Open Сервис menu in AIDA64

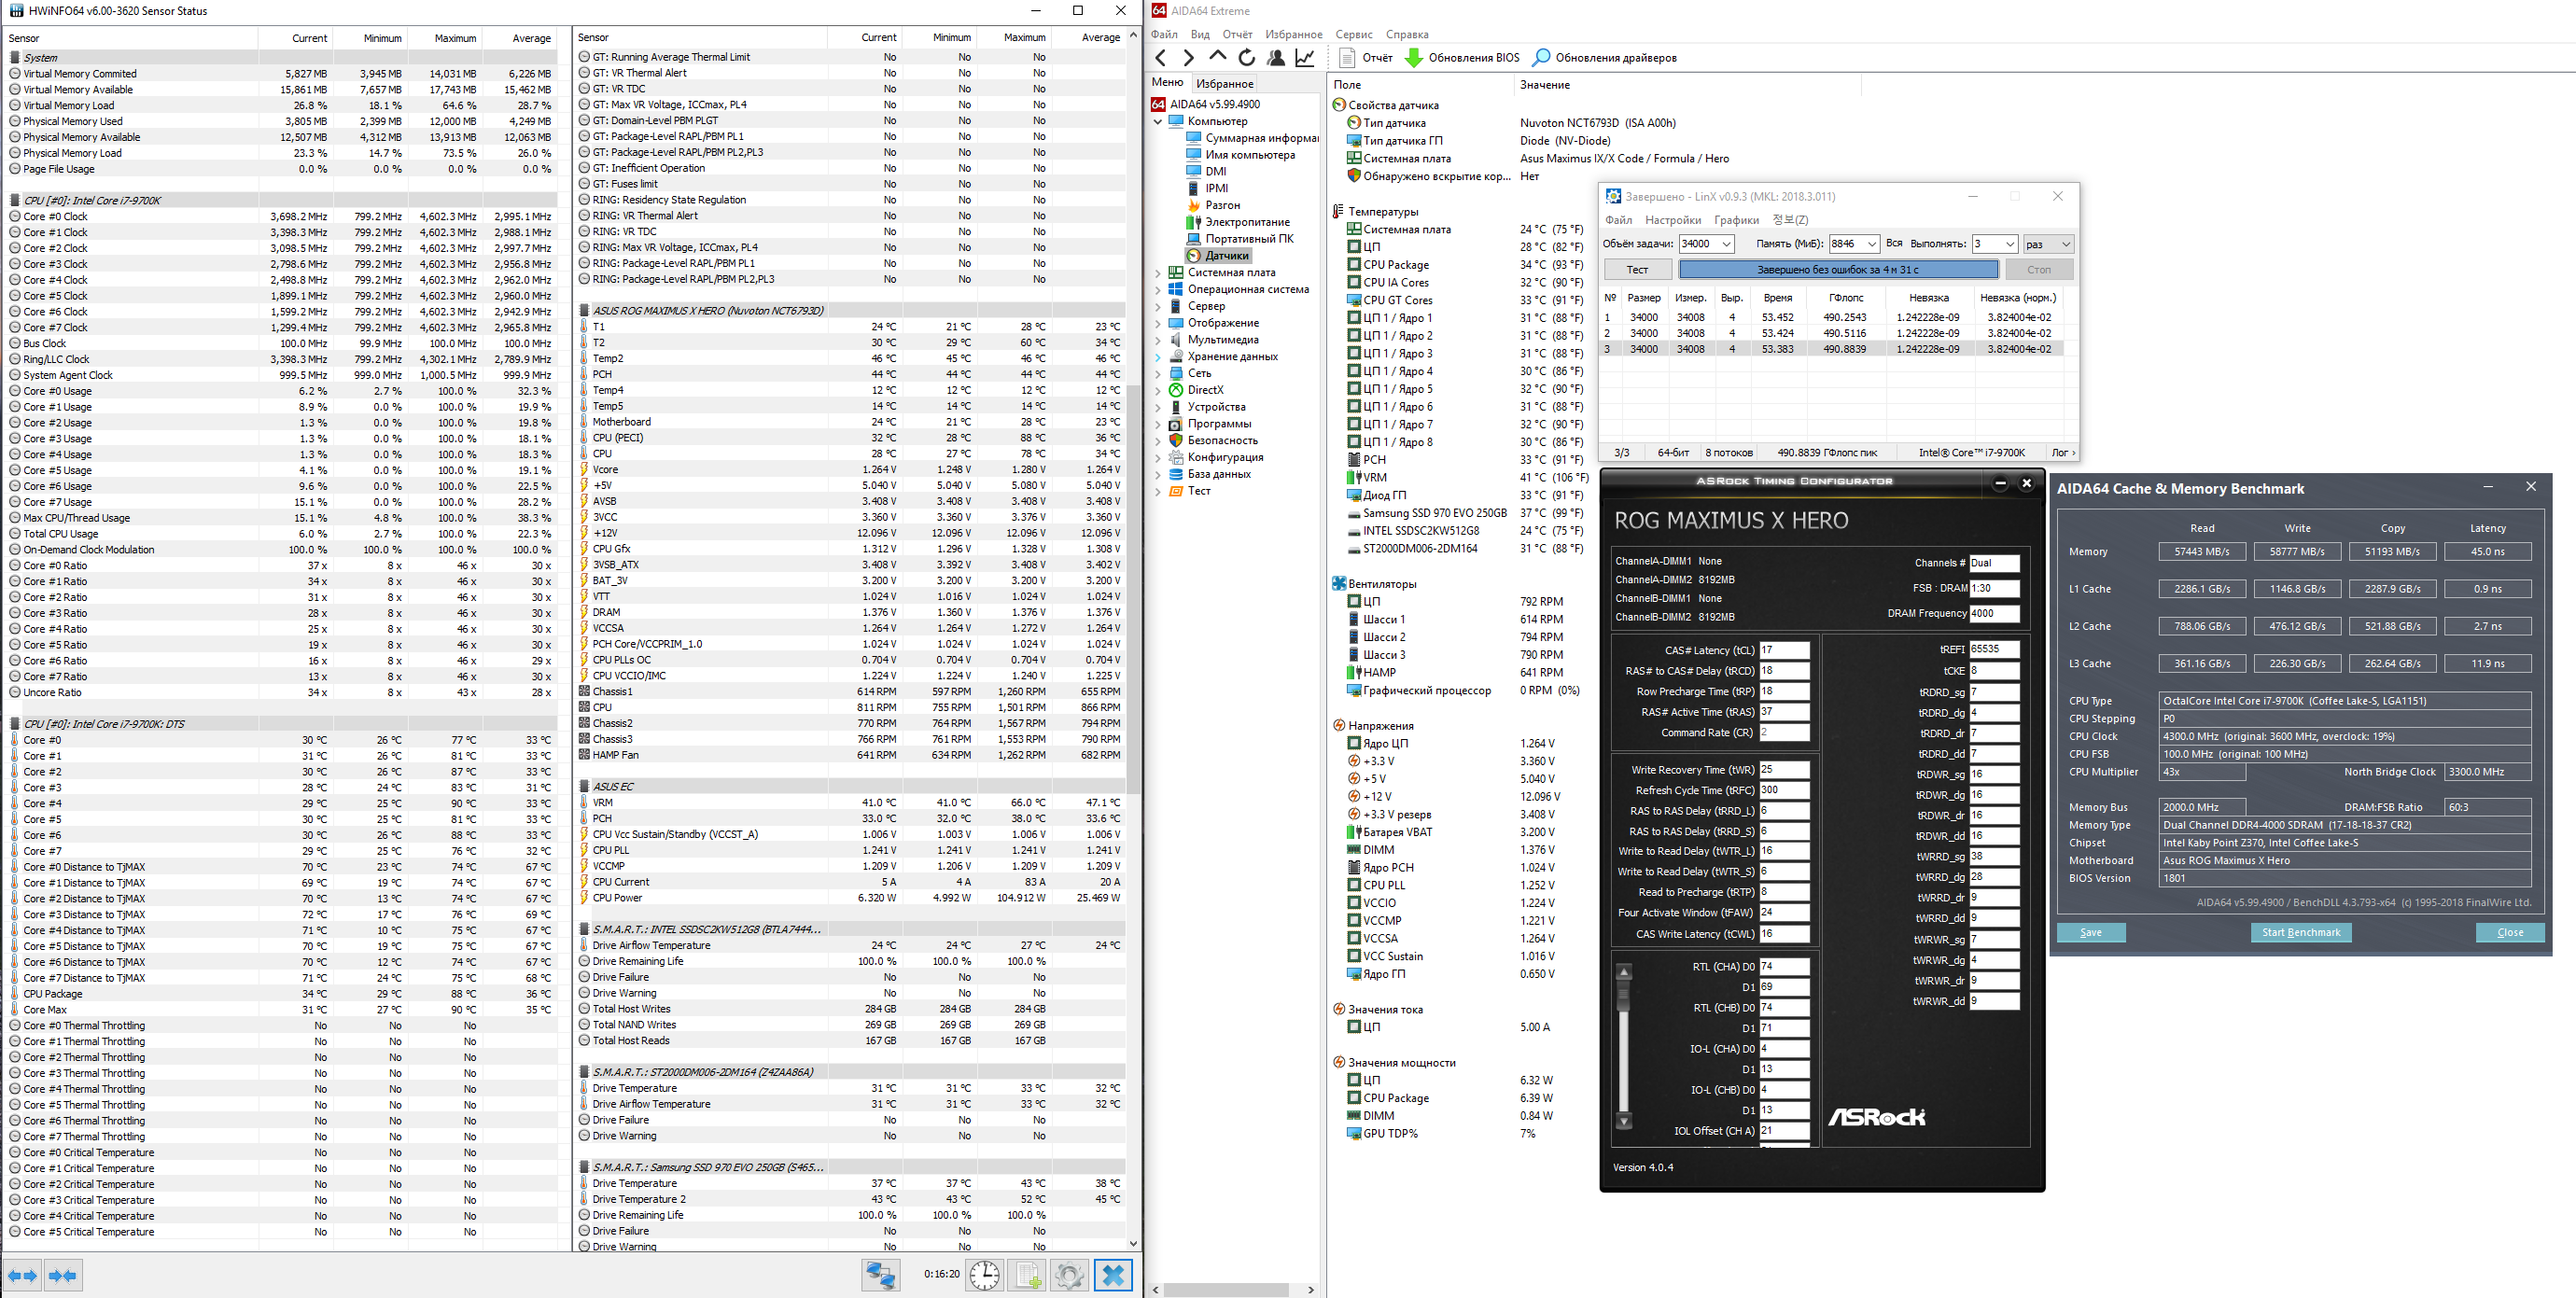tap(1354, 34)
